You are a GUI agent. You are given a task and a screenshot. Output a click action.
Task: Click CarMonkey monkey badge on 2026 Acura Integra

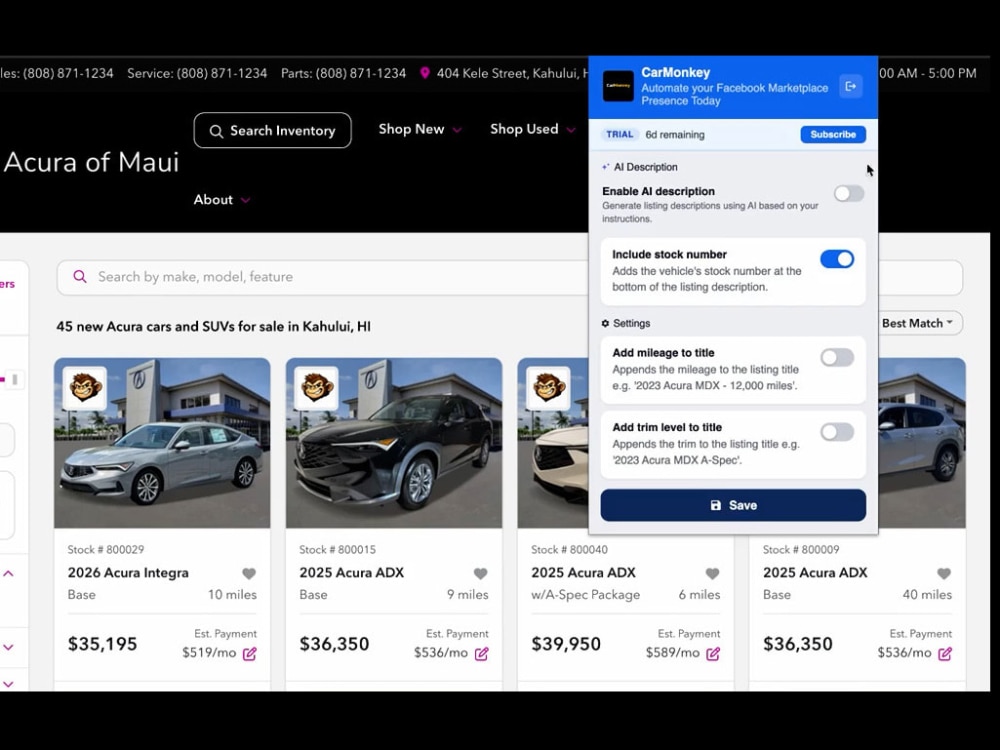85,388
